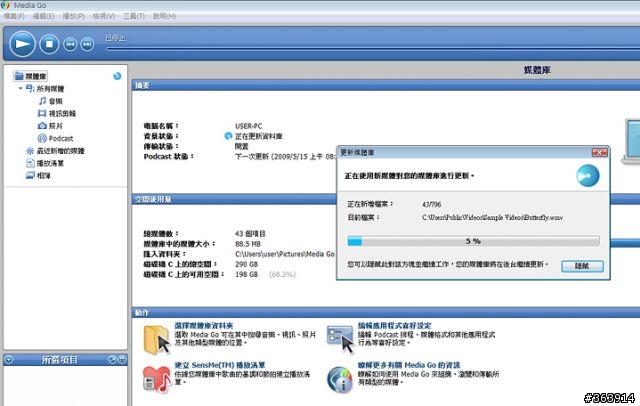Select the 媒體庫 library root folder
This screenshot has height=406, width=640.
point(31,76)
